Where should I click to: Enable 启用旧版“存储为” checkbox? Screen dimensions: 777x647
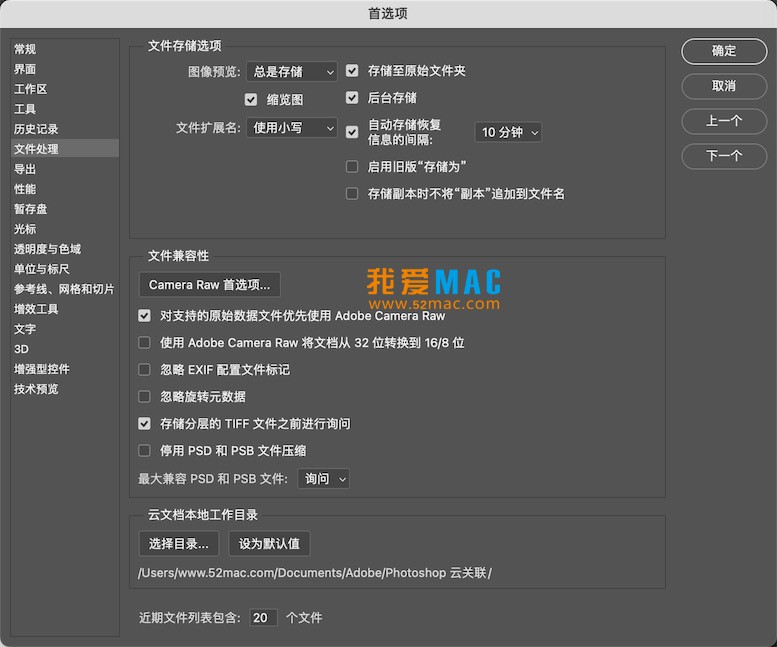point(352,166)
